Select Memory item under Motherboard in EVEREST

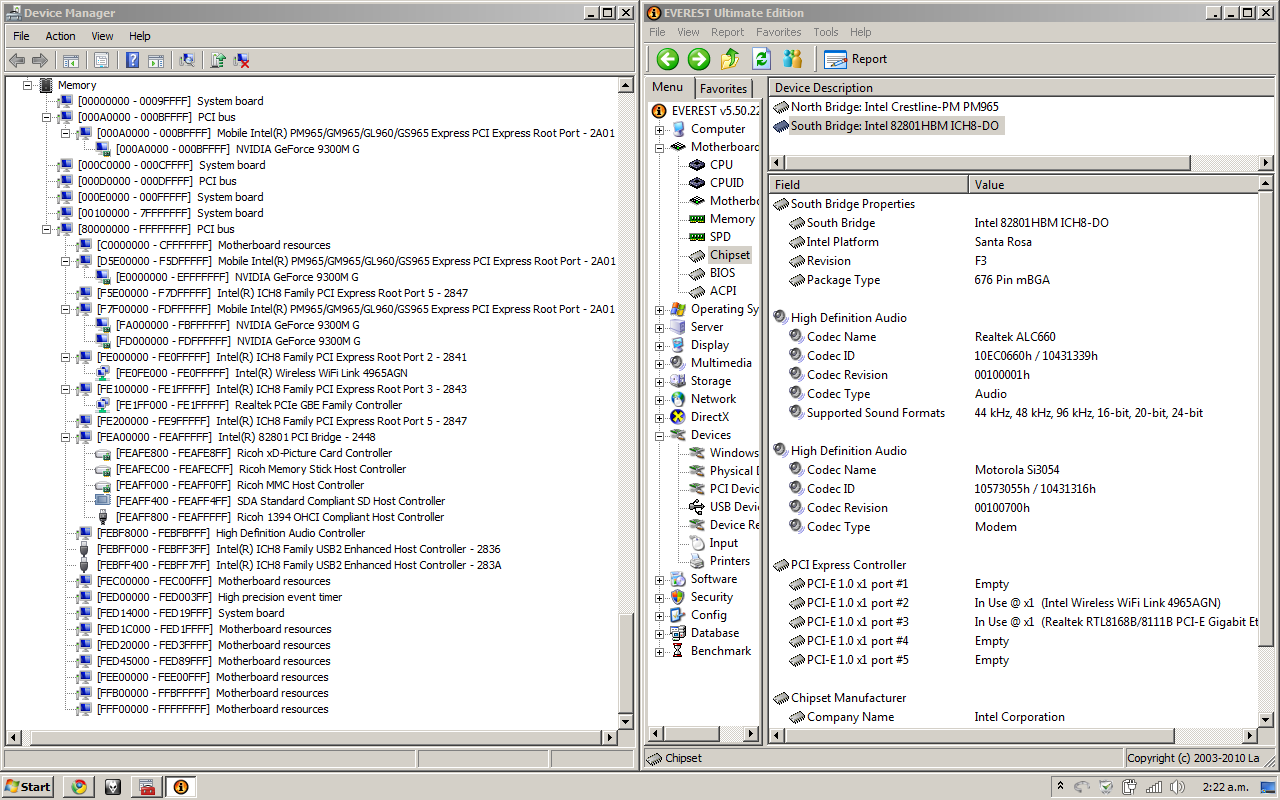732,219
